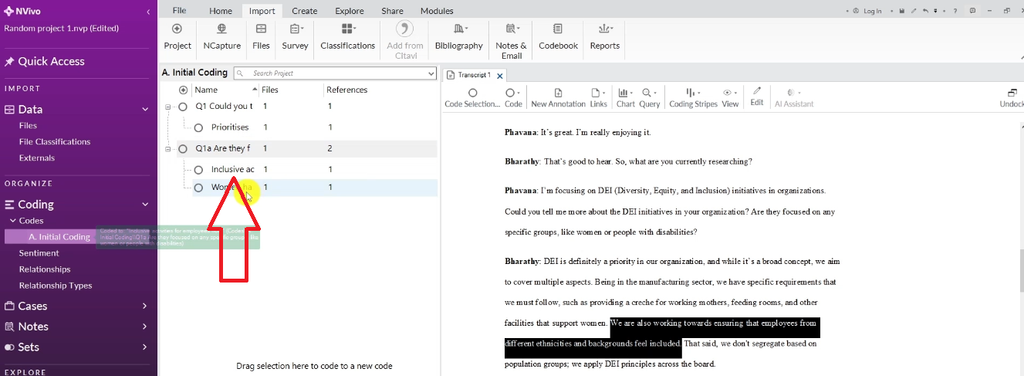Select A. Initial Coding folder
The height and width of the screenshot is (376, 1024).
(x=59, y=236)
